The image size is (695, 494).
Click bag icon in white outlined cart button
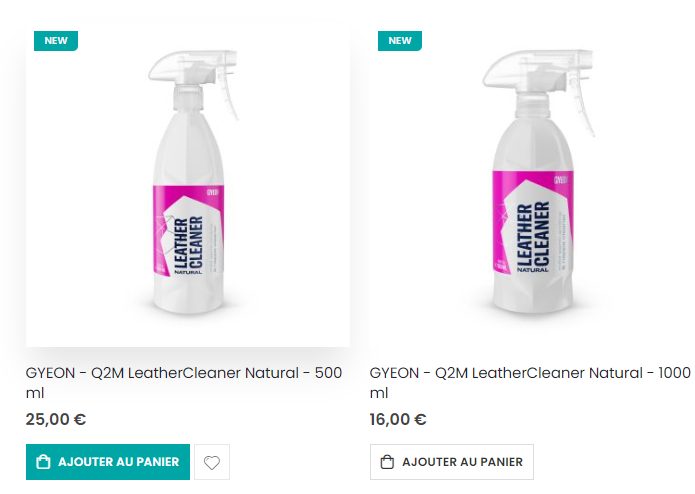(387, 462)
